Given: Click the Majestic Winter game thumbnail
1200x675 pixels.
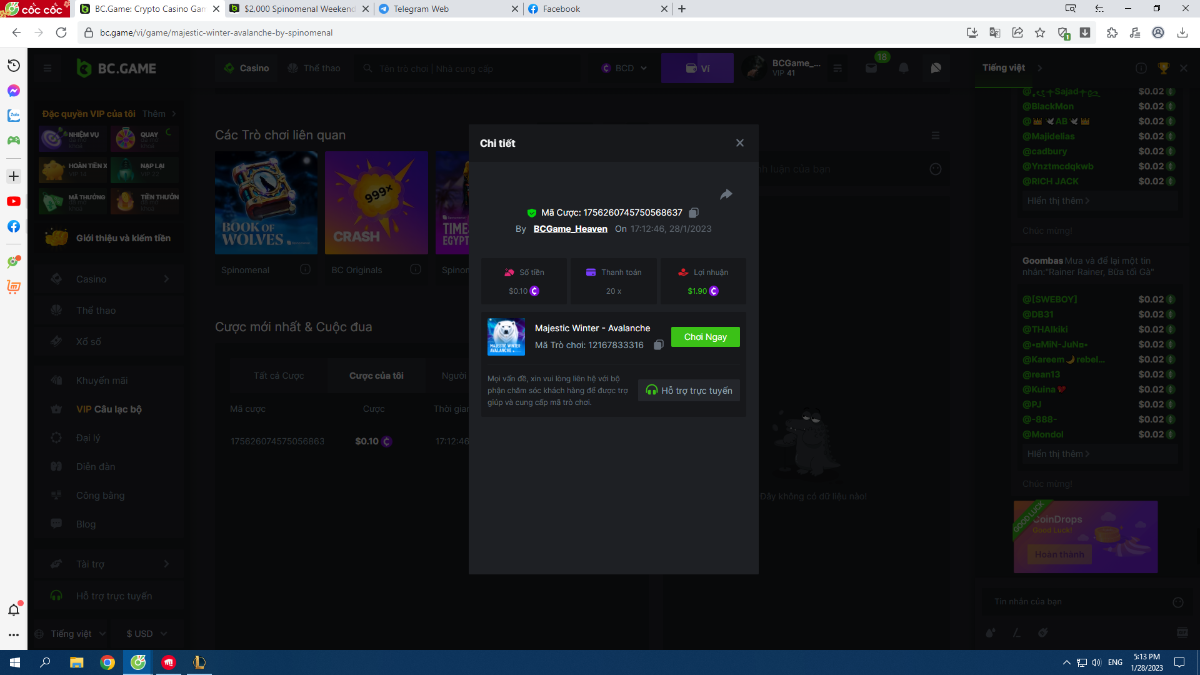Looking at the screenshot, I should [x=506, y=337].
